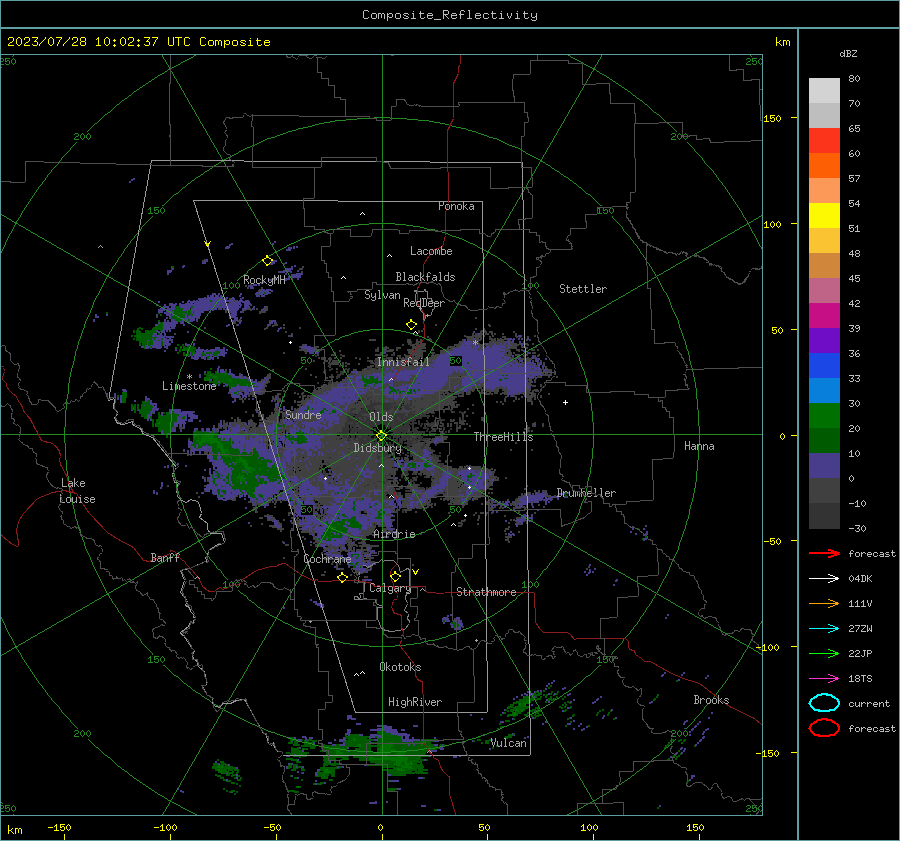Click the RockyMH label
The image size is (900, 841).
click(264, 280)
